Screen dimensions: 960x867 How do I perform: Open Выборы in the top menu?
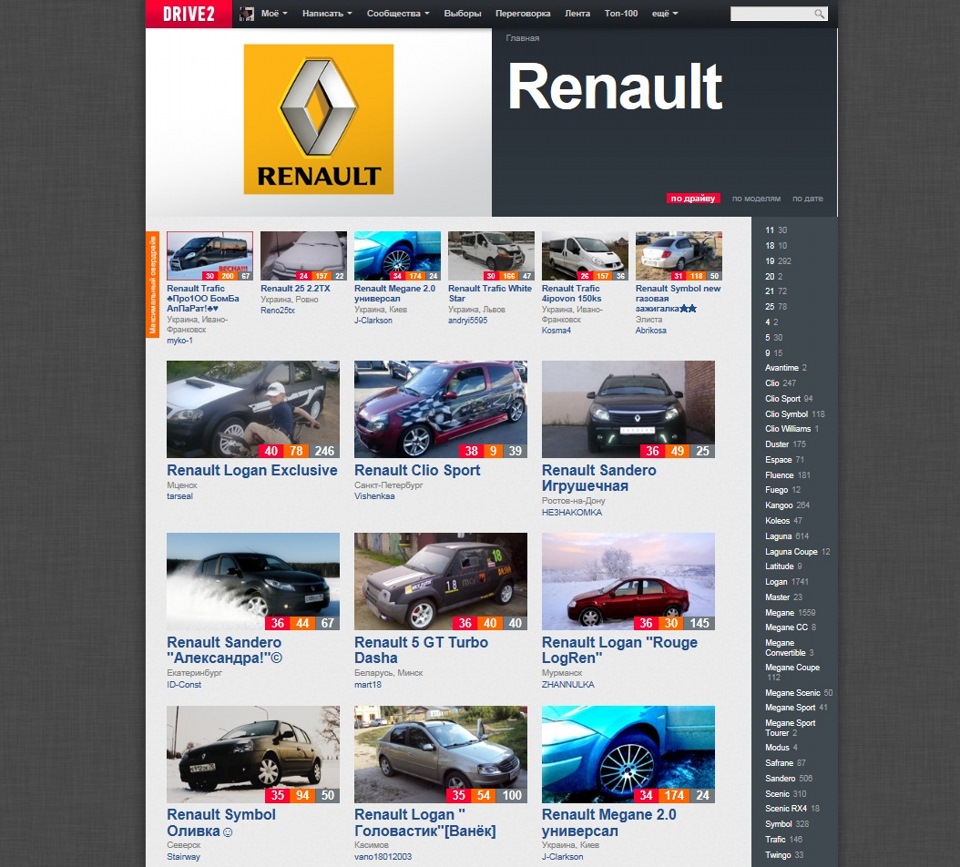click(462, 13)
